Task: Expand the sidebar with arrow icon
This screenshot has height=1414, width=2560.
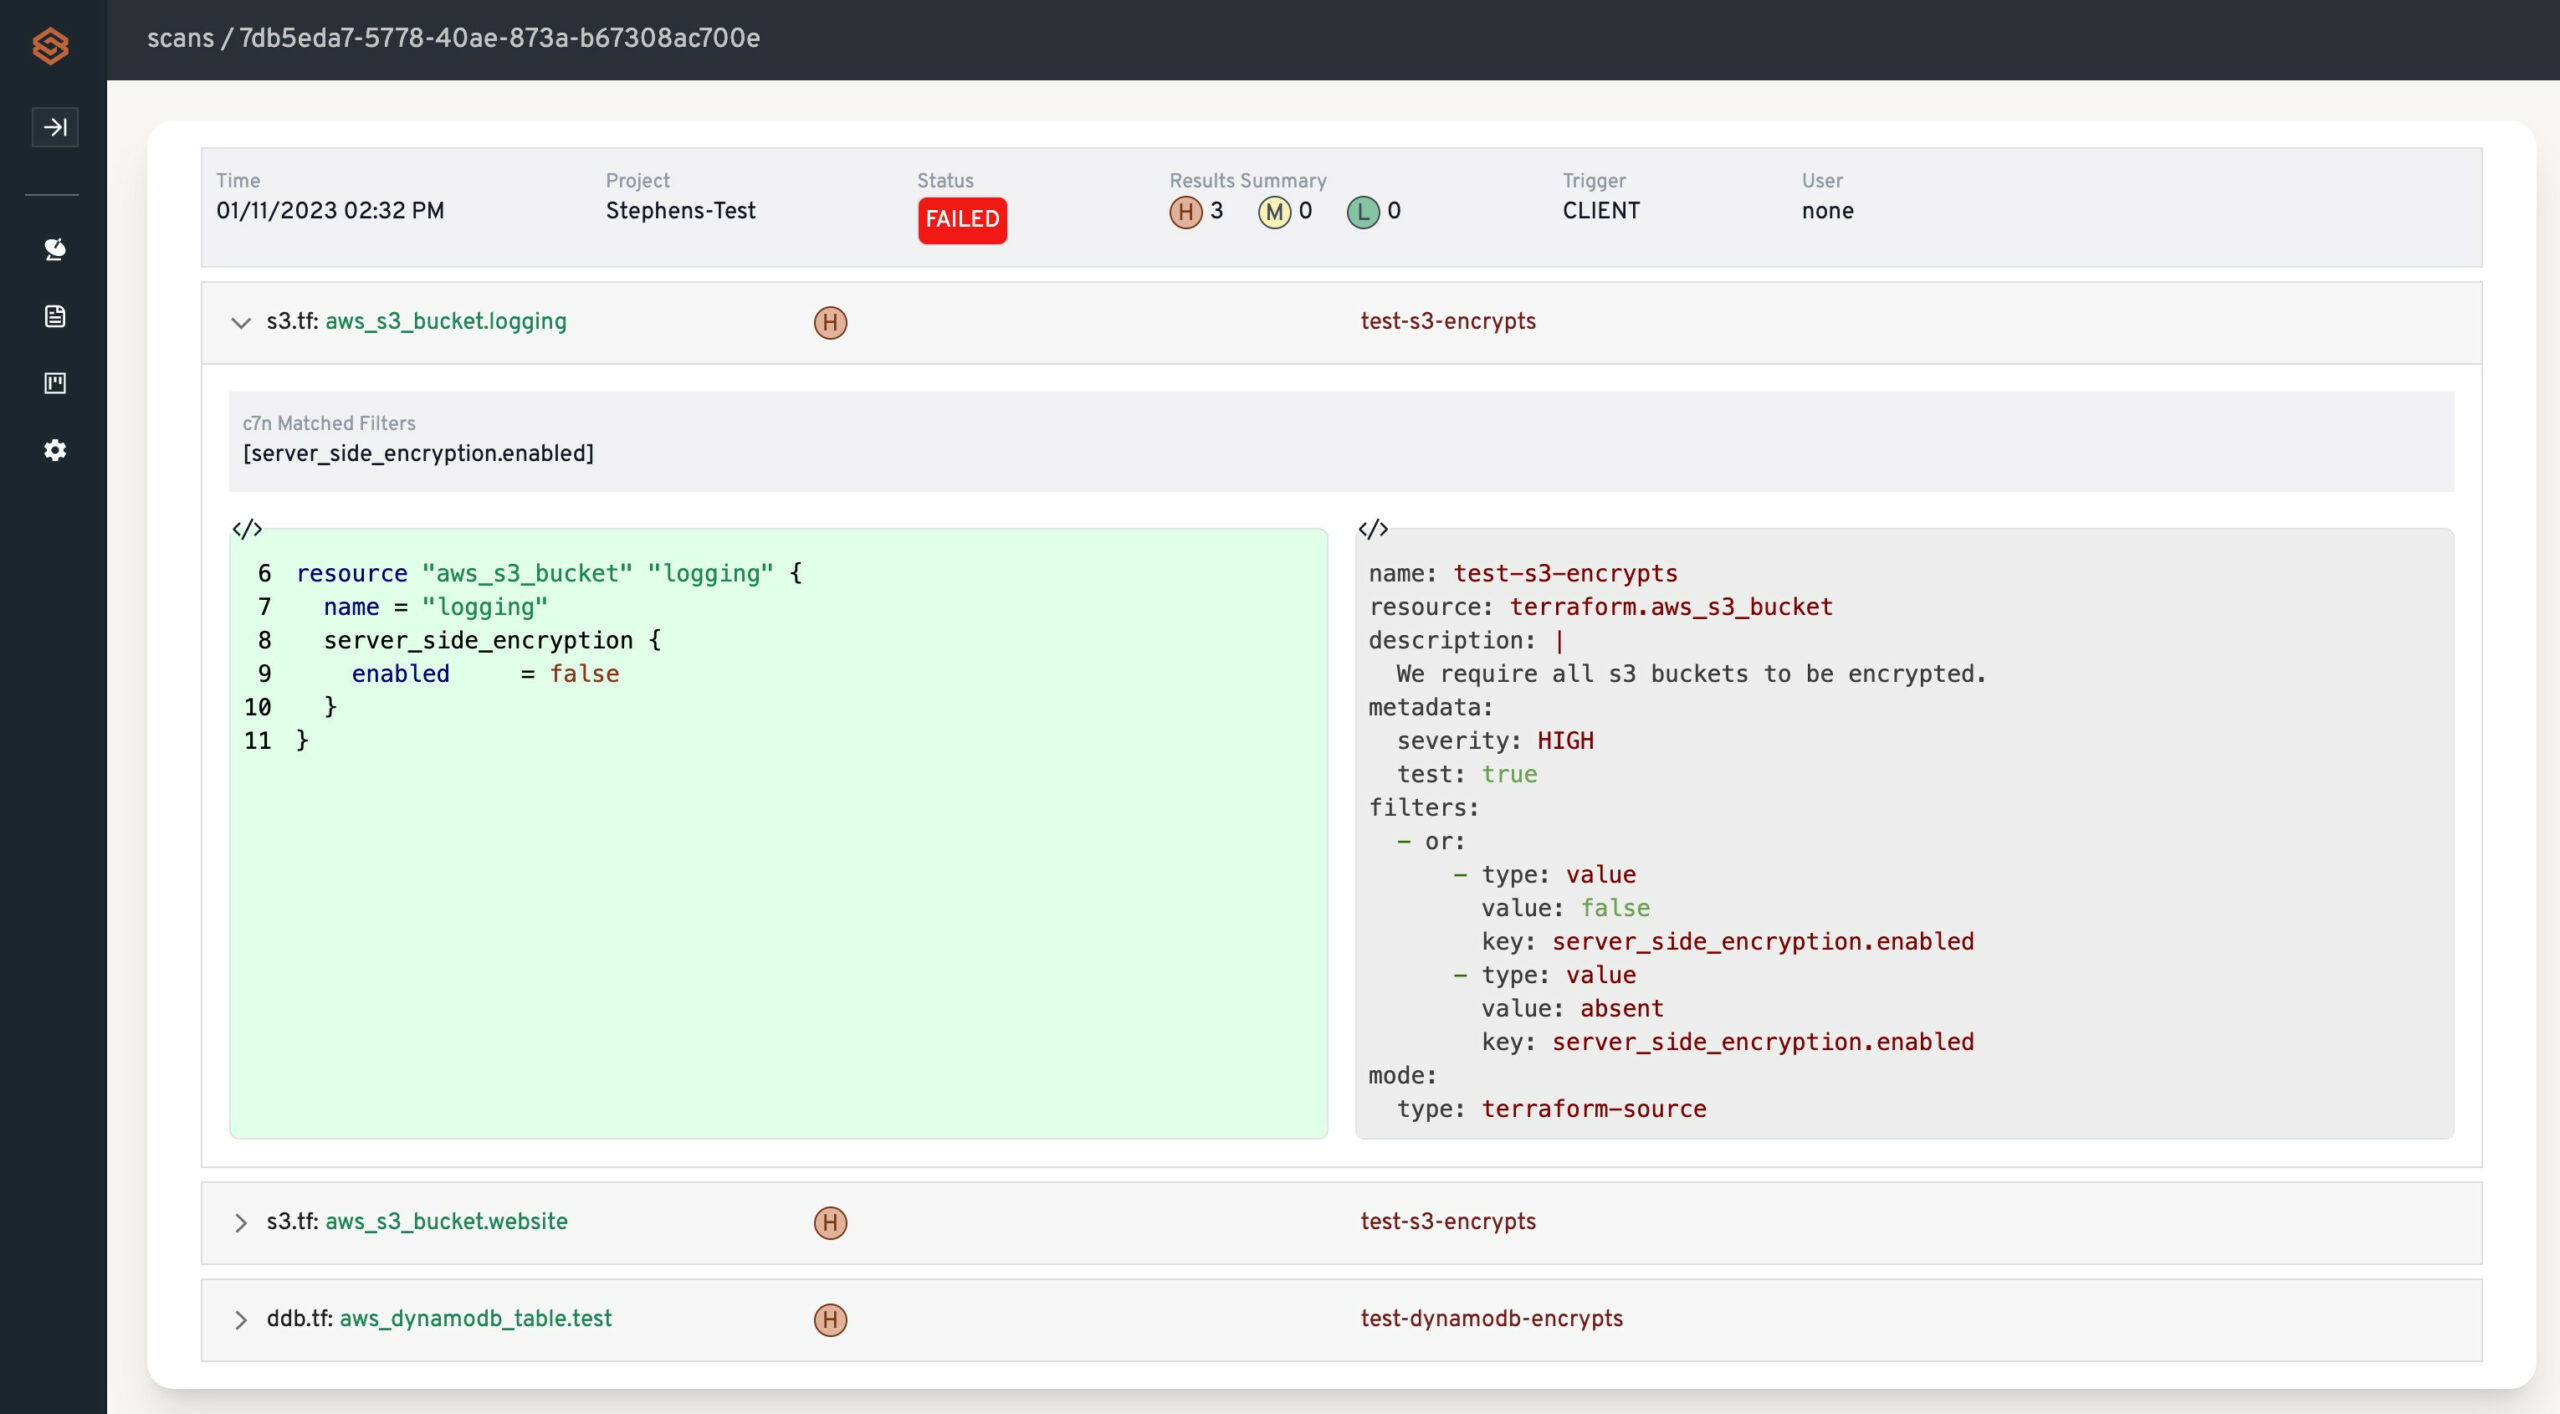Action: 55,127
